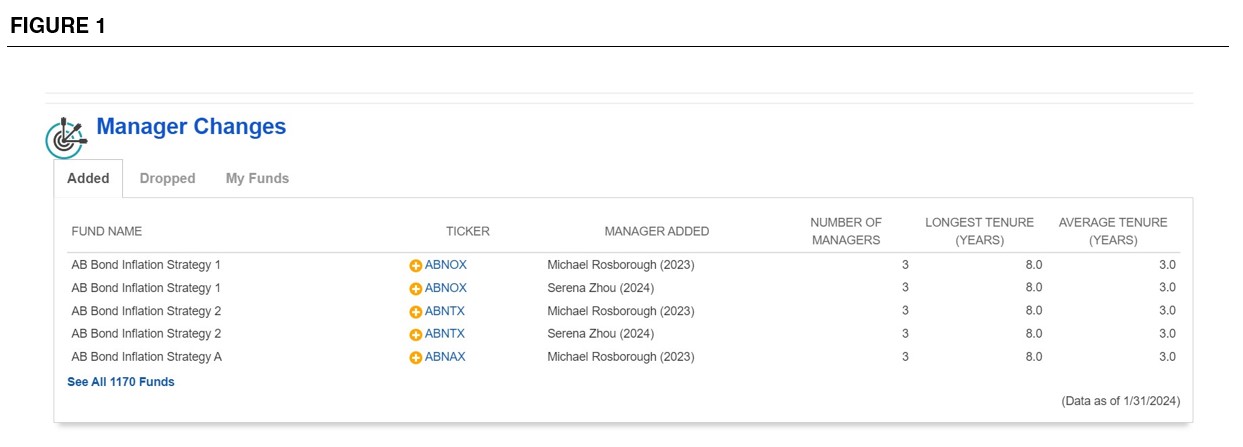Click the Data as of 1/31/2024 note

(x=1121, y=401)
